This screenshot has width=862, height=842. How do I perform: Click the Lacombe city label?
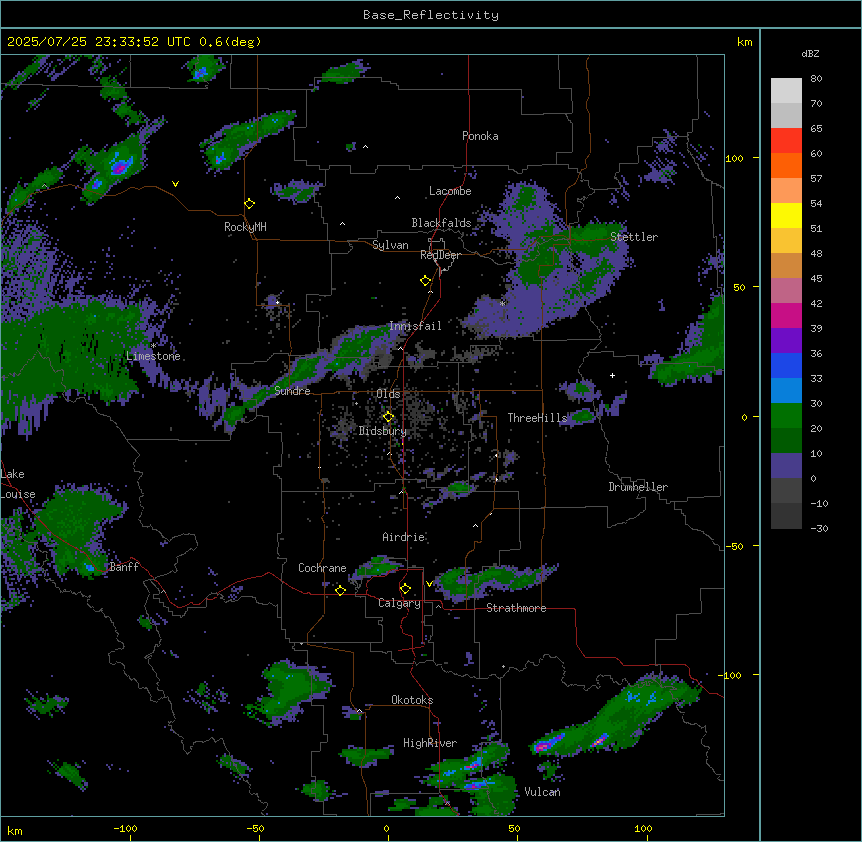point(450,191)
